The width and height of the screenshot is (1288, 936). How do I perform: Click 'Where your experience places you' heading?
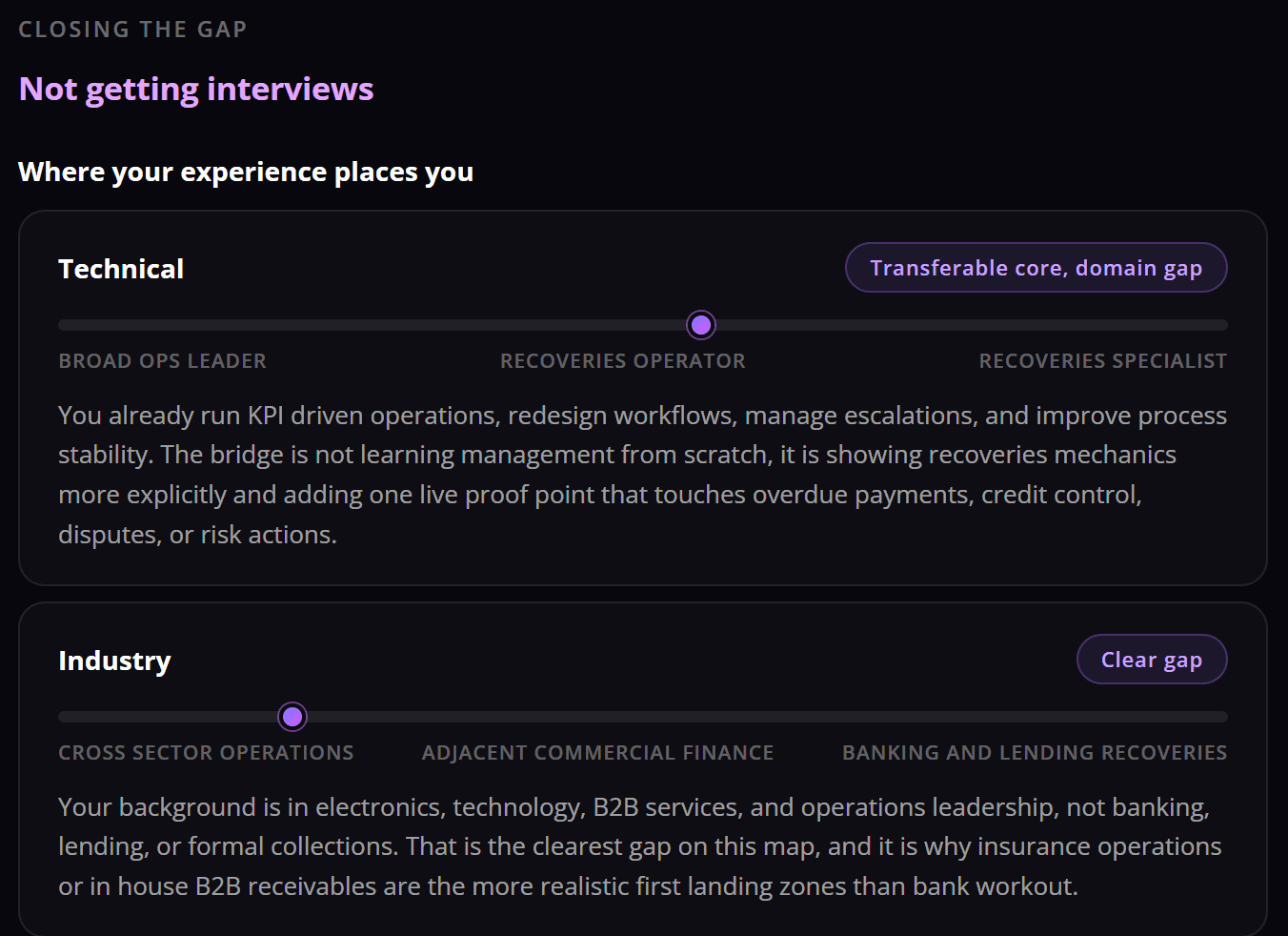246,172
